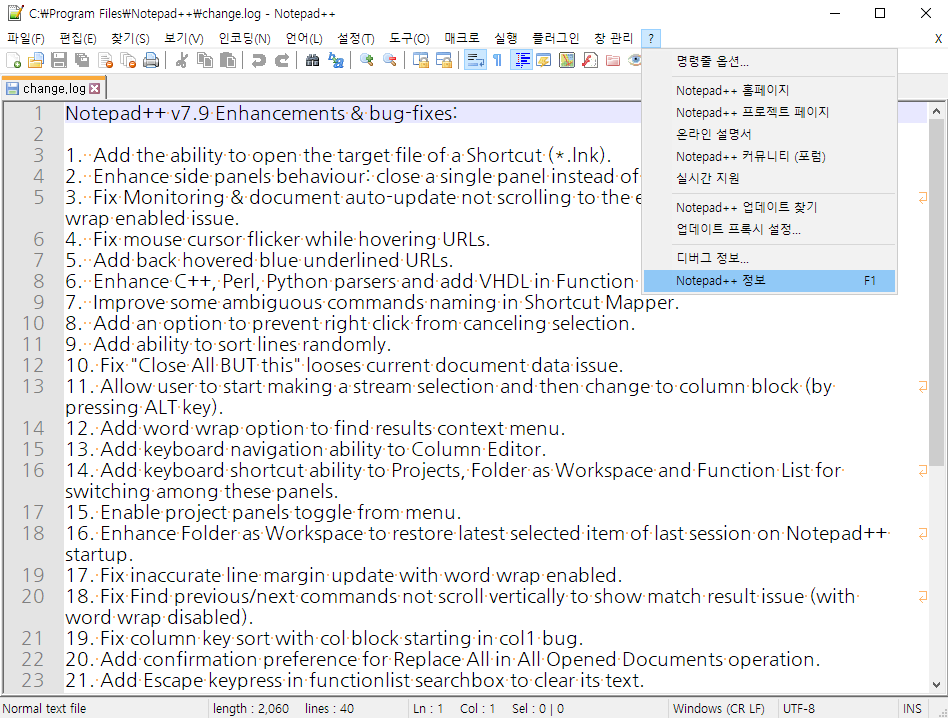Viewport: 948px width, 718px height.
Task: Open the 플러그인 menu
Action: [x=555, y=39]
